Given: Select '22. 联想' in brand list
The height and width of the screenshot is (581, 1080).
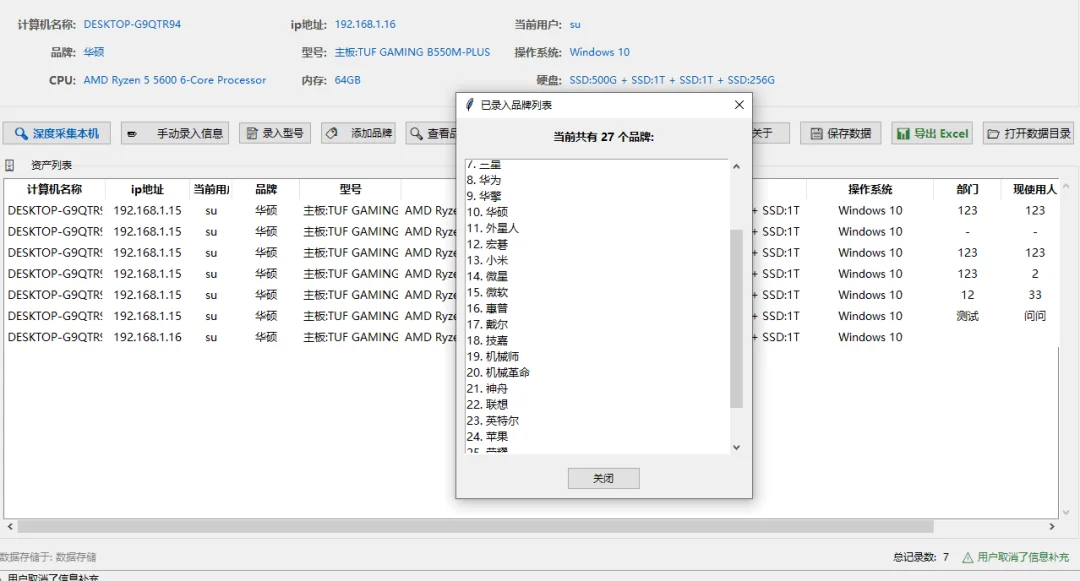Looking at the screenshot, I should (x=487, y=405).
